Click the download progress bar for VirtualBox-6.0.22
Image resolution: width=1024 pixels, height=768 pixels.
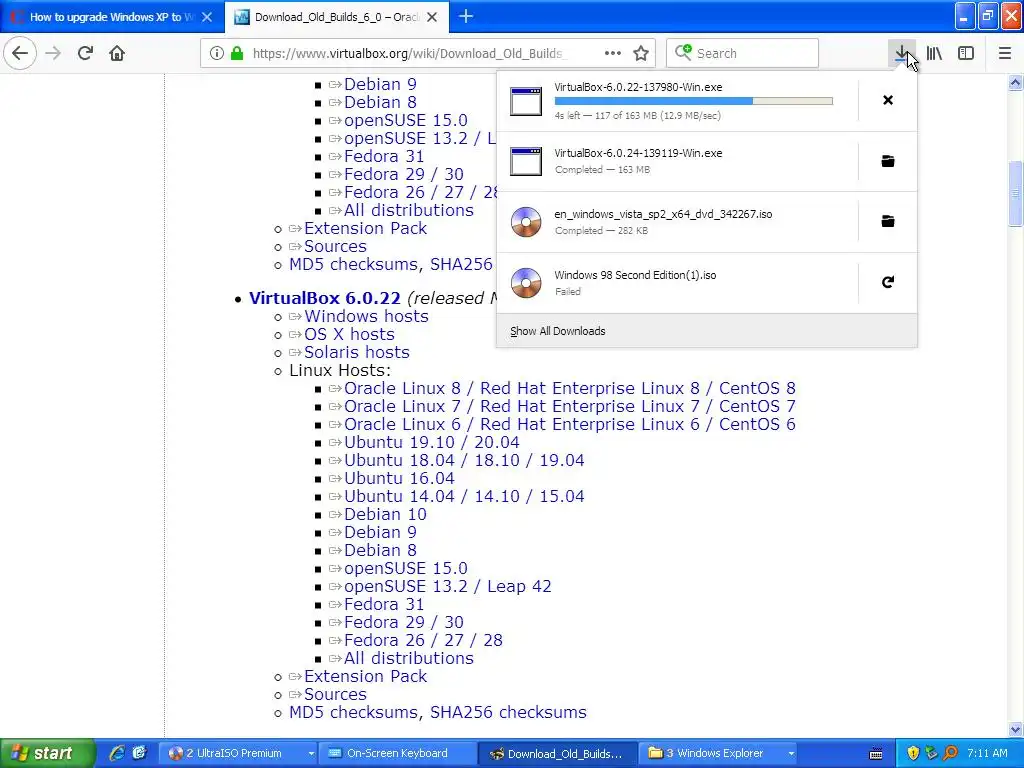pyautogui.click(x=694, y=101)
